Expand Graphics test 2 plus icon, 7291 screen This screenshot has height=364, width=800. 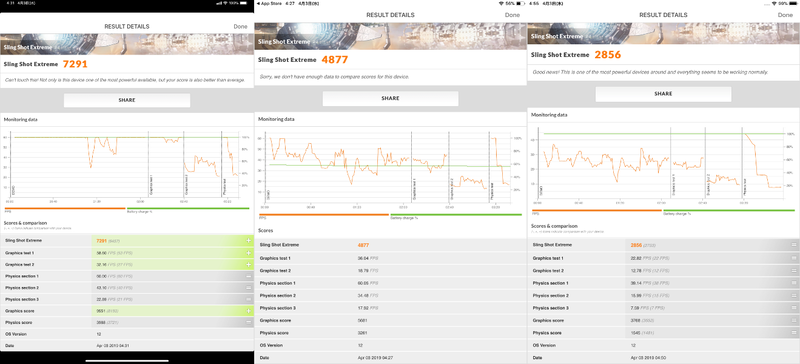[248, 264]
